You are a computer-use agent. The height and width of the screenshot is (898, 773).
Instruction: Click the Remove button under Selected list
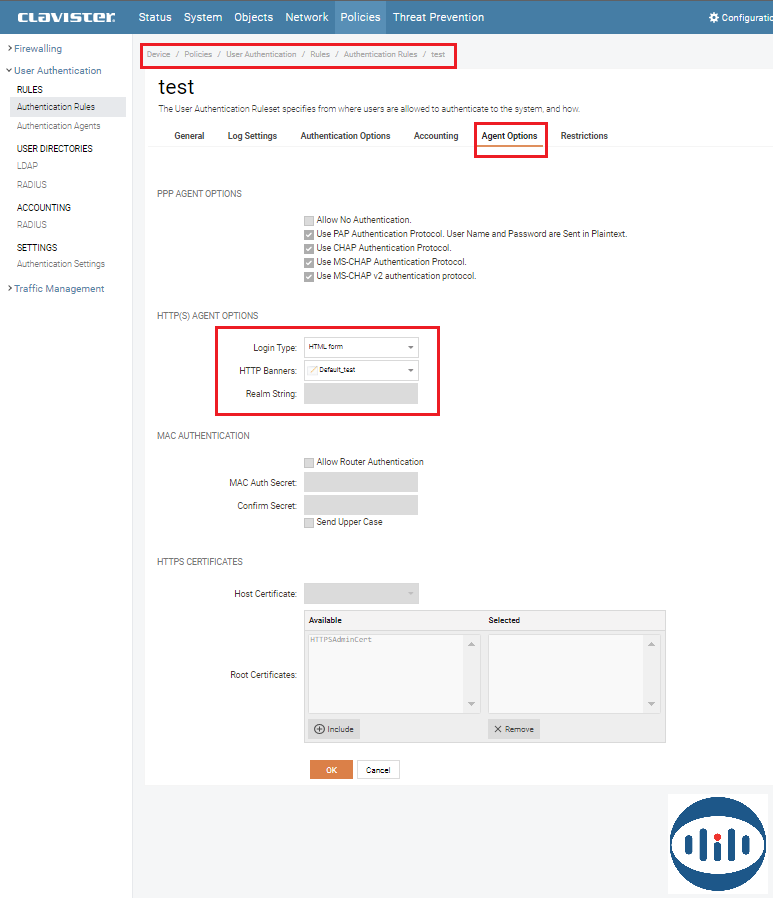(x=513, y=729)
